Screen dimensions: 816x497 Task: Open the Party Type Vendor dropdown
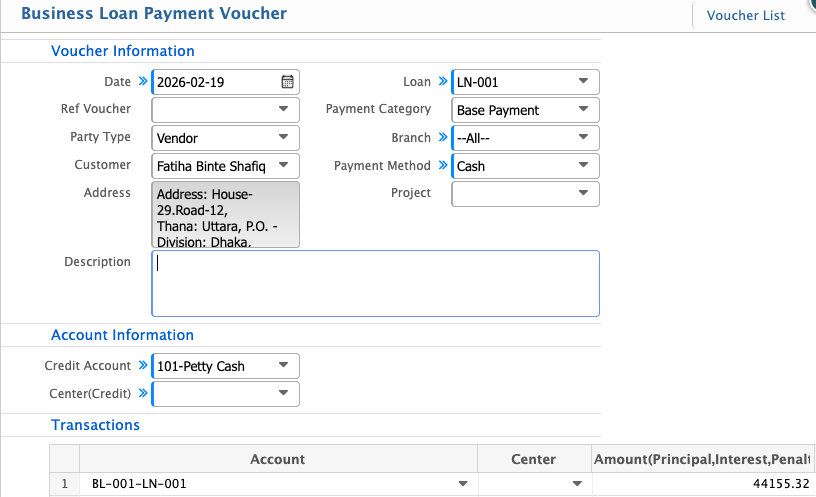(283, 138)
